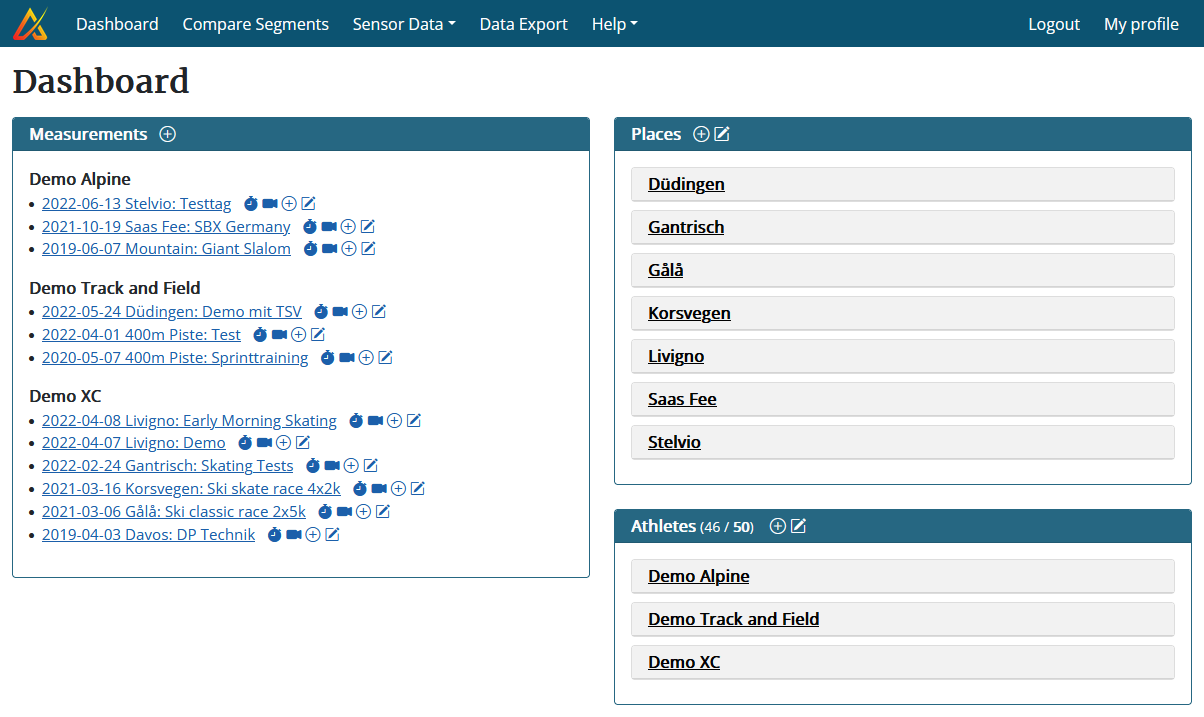Screen dimensions: 1204x717
Task: Edit the athletes list
Action: [799, 525]
